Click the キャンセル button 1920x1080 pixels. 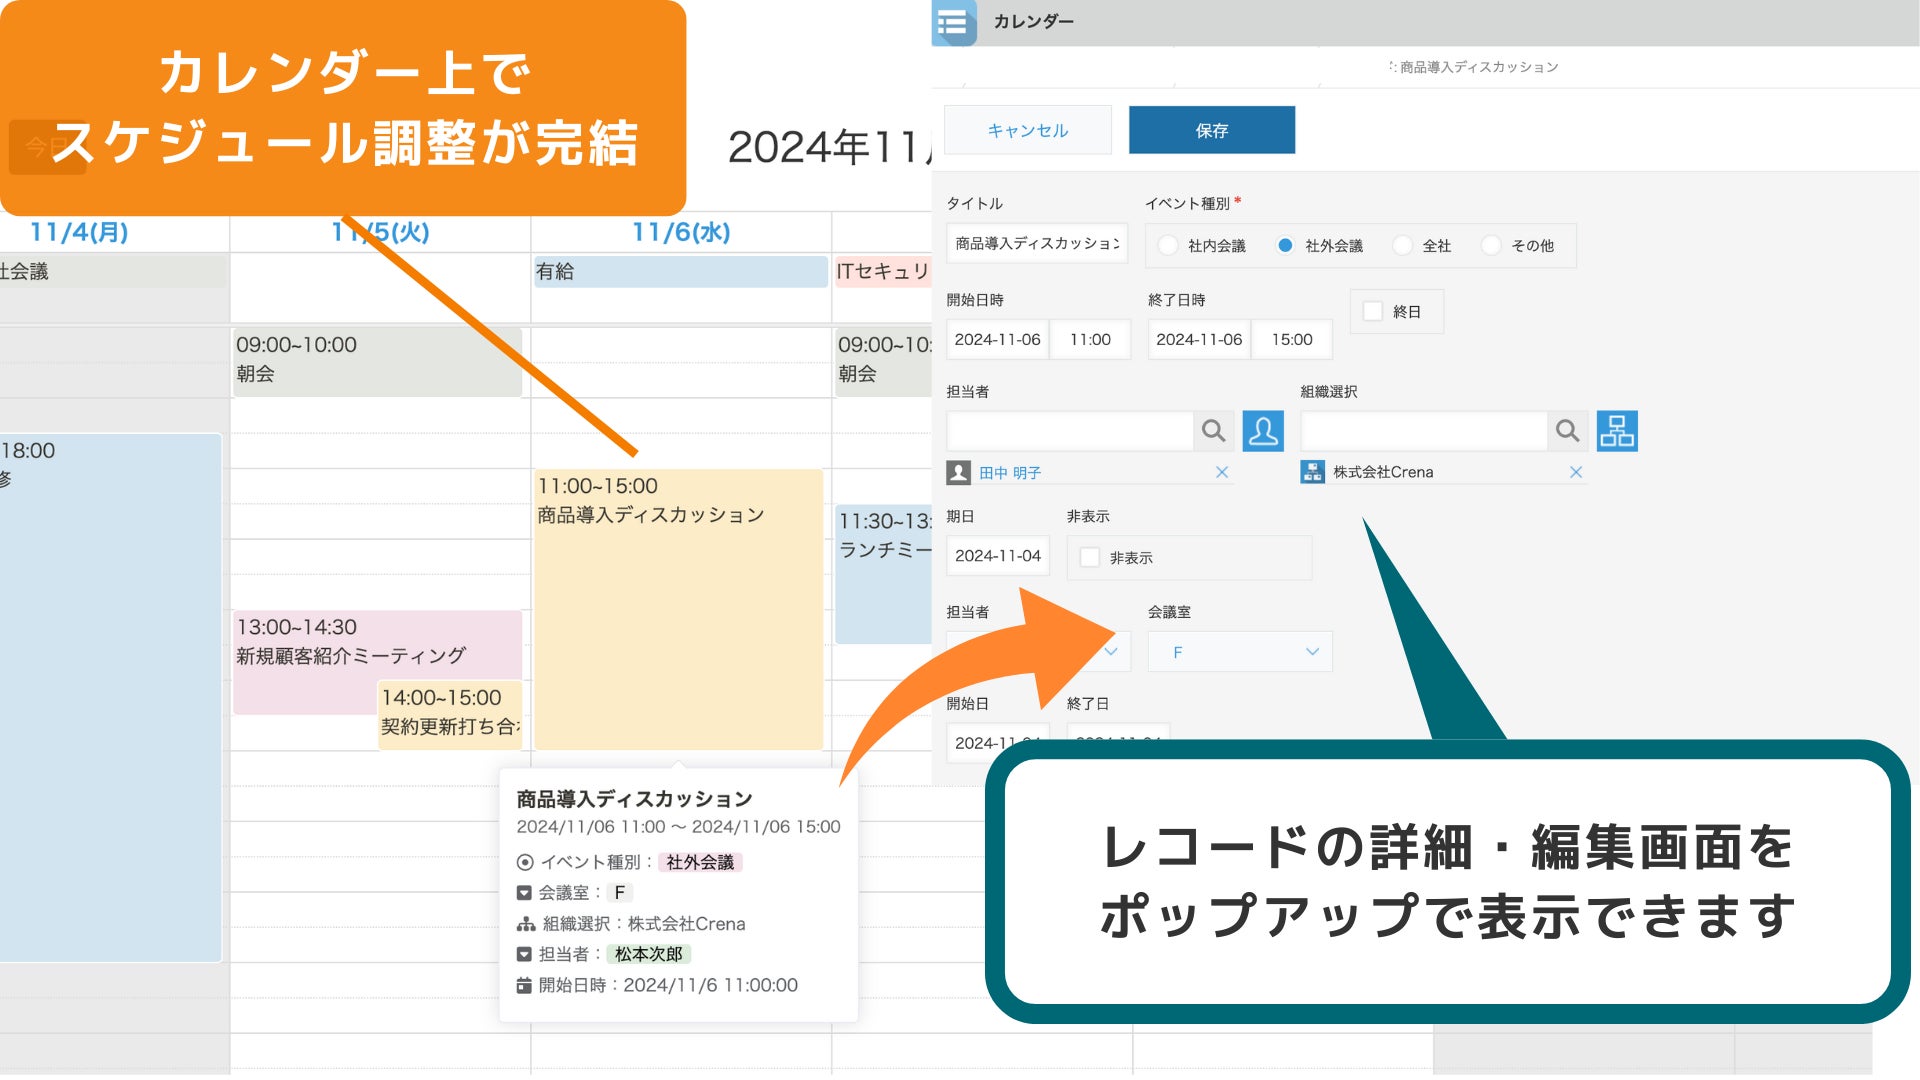[1027, 130]
